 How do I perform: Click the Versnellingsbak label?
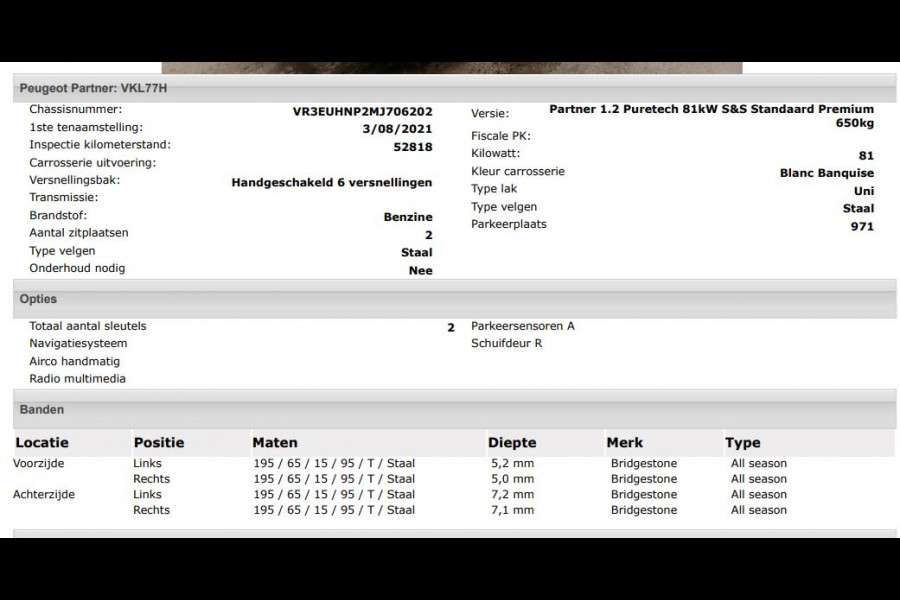pyautogui.click(x=75, y=180)
